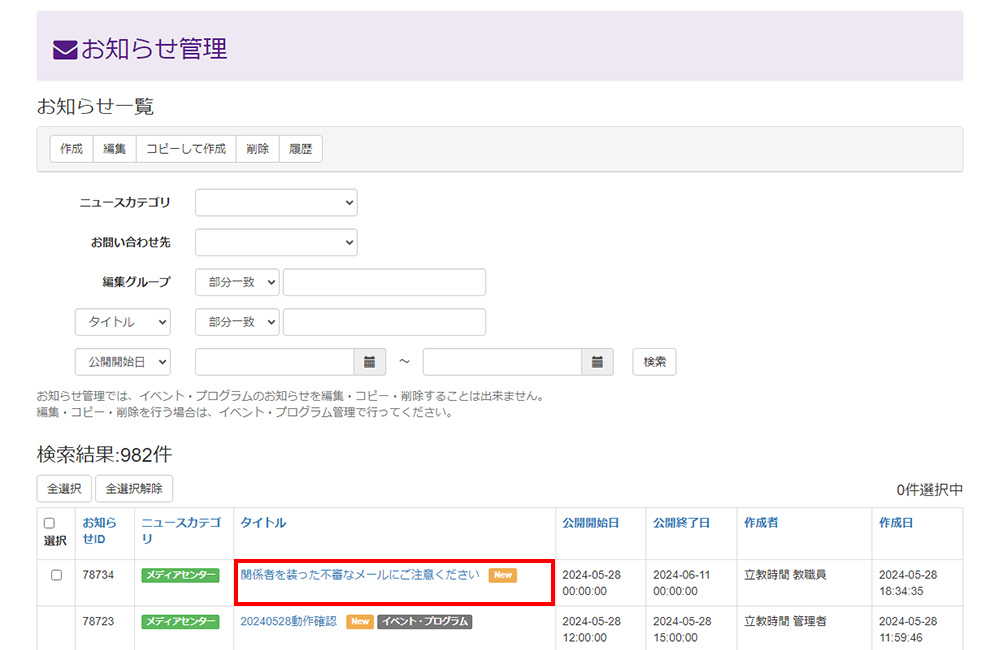Click メディアセンター badge on row 78734
The image size is (1000, 650).
click(x=180, y=575)
